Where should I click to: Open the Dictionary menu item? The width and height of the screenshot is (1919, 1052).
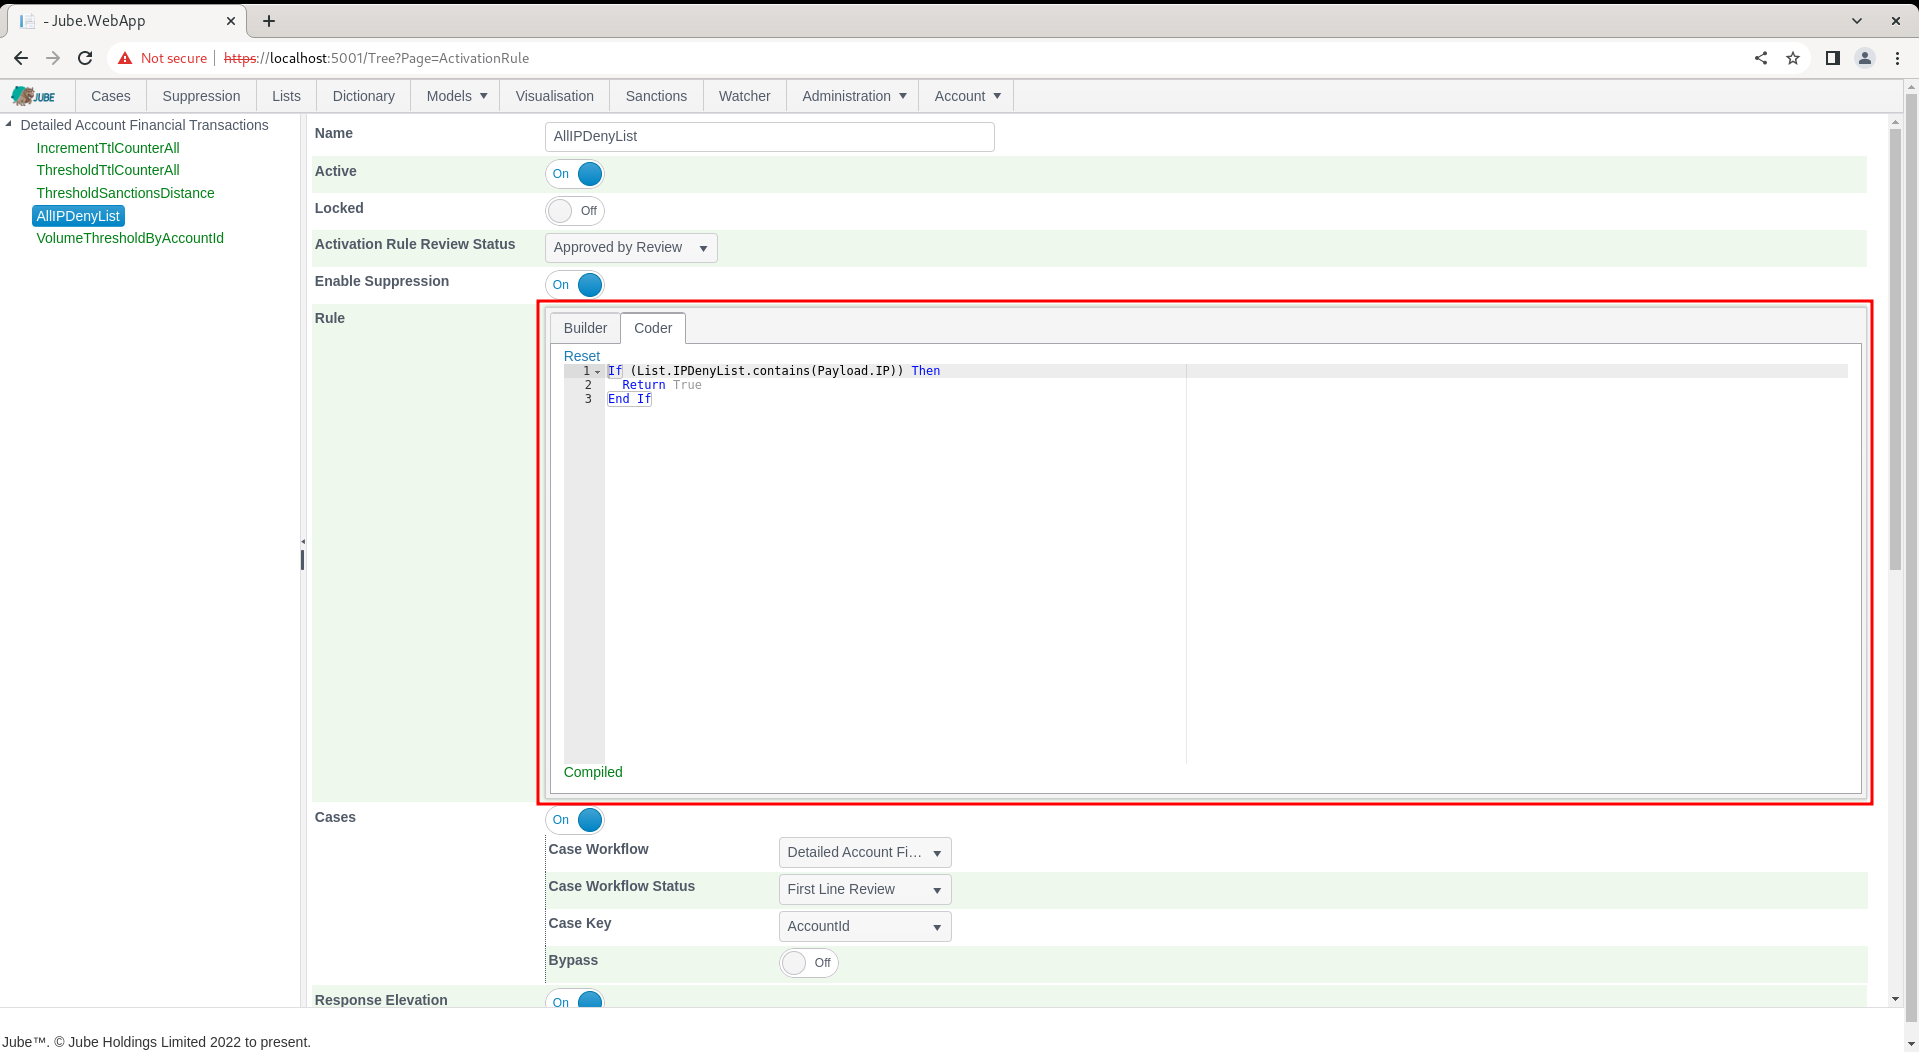[363, 96]
